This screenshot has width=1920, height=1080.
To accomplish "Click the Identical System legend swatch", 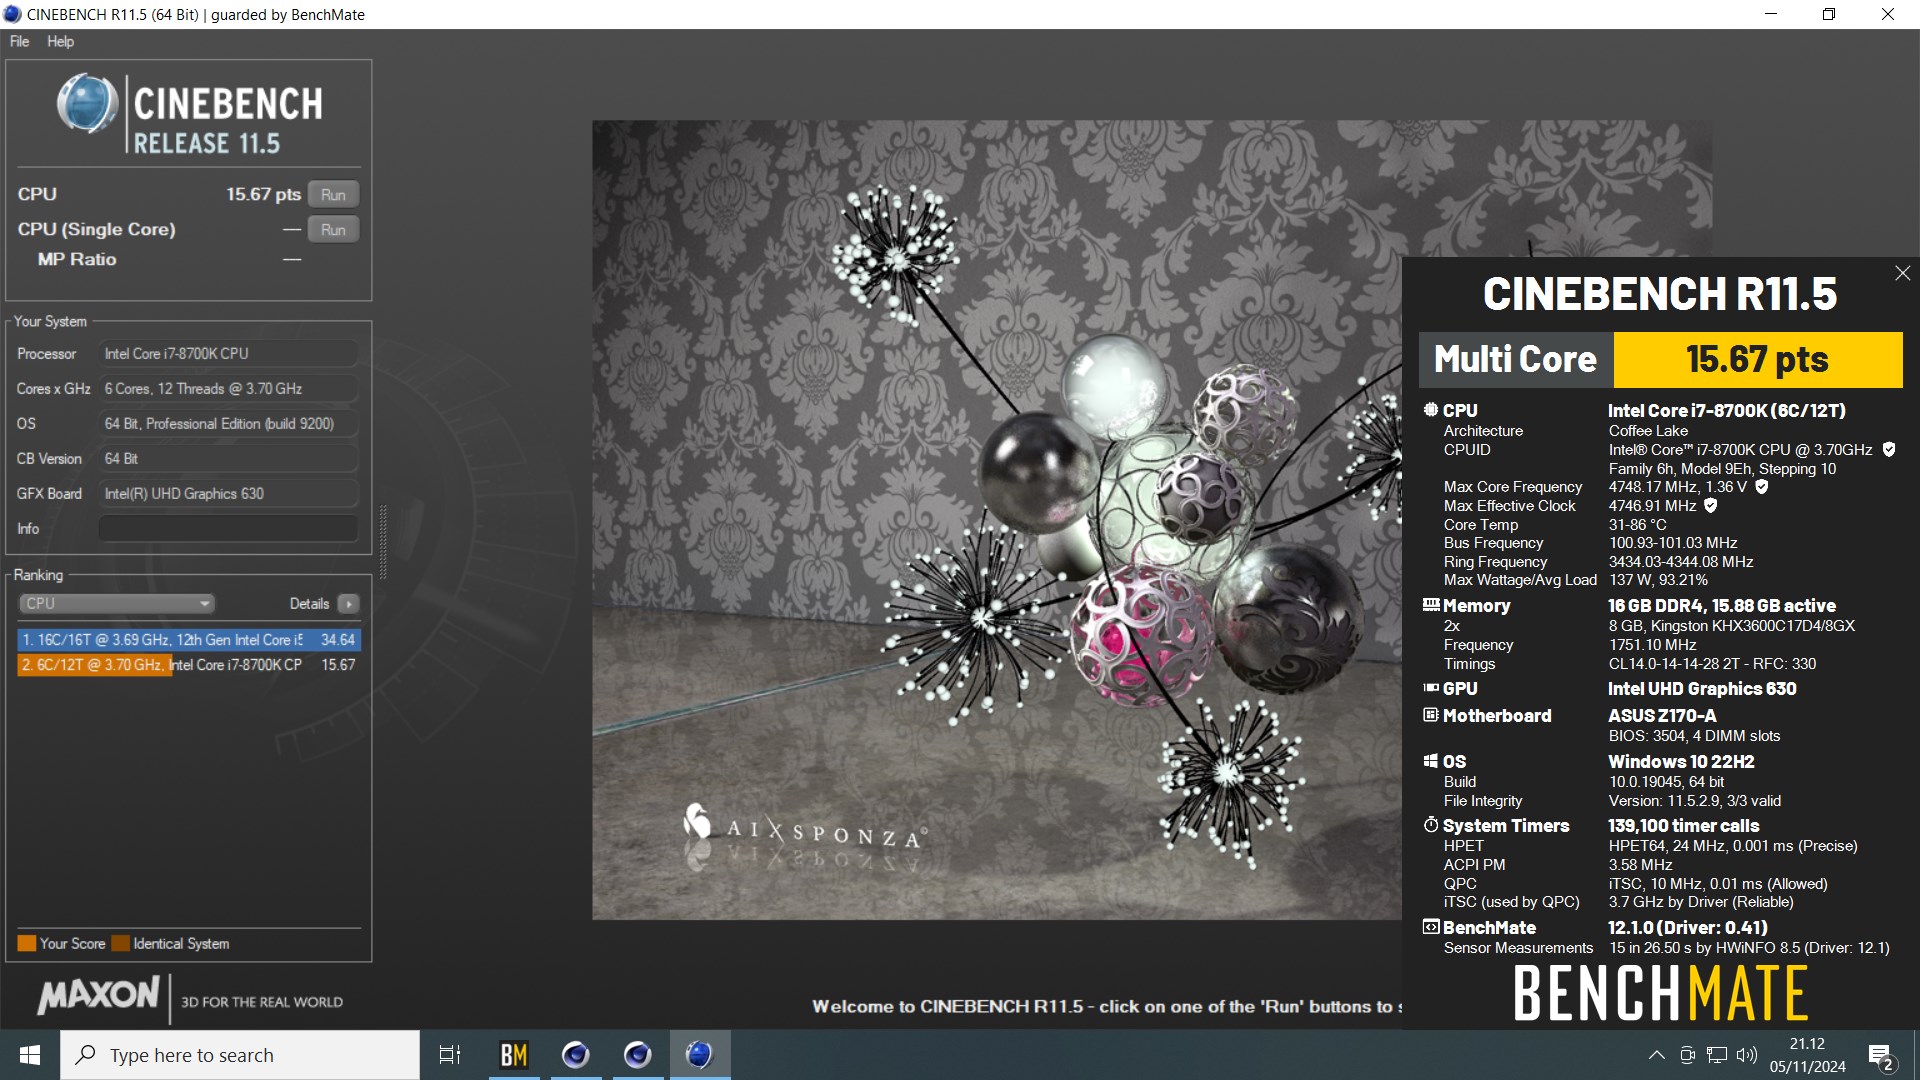I will (x=120, y=943).
